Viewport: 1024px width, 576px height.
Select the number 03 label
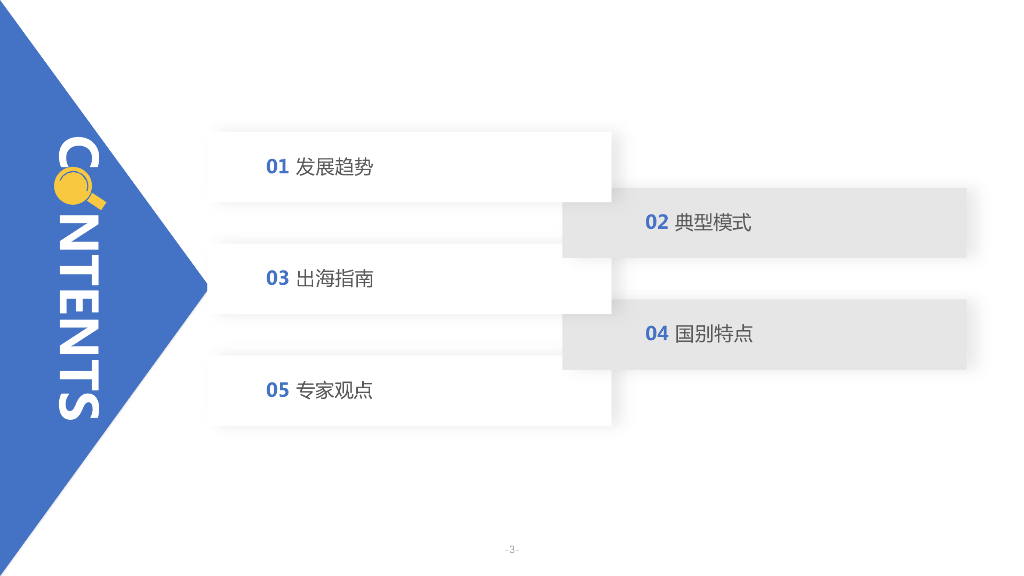[x=277, y=279]
